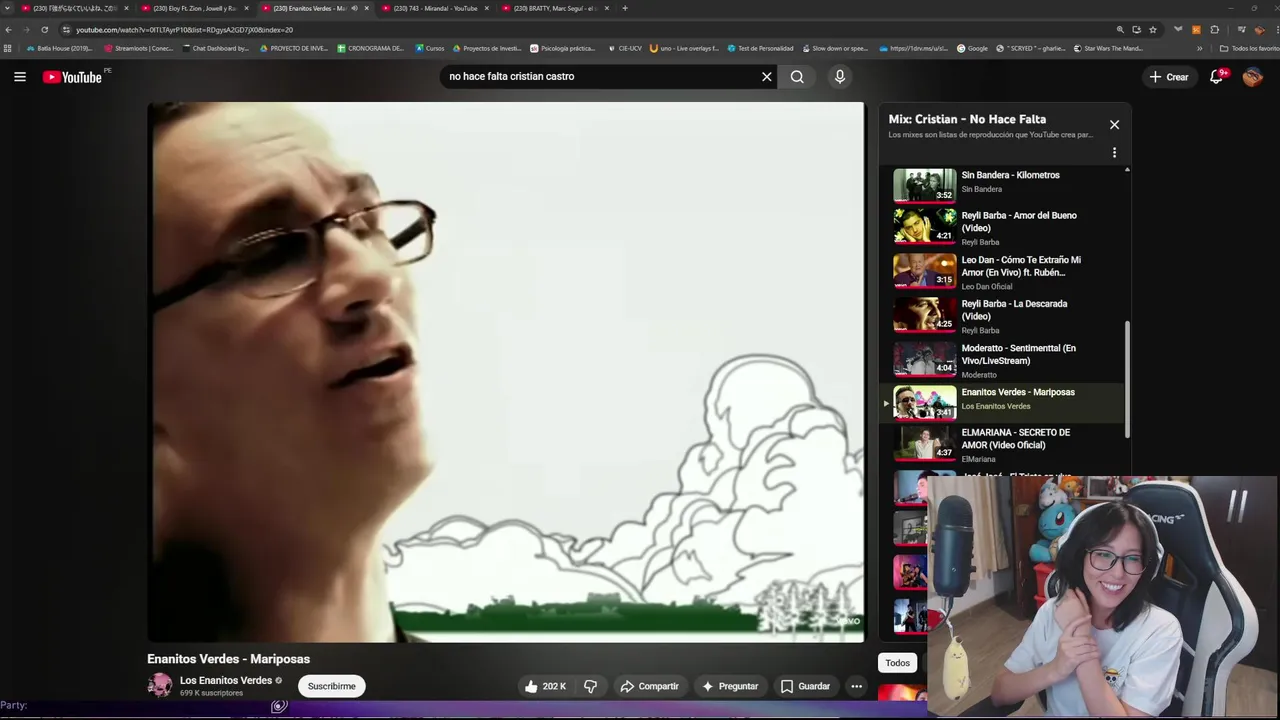Open the YouTube hamburger guide menu

tap(19, 76)
